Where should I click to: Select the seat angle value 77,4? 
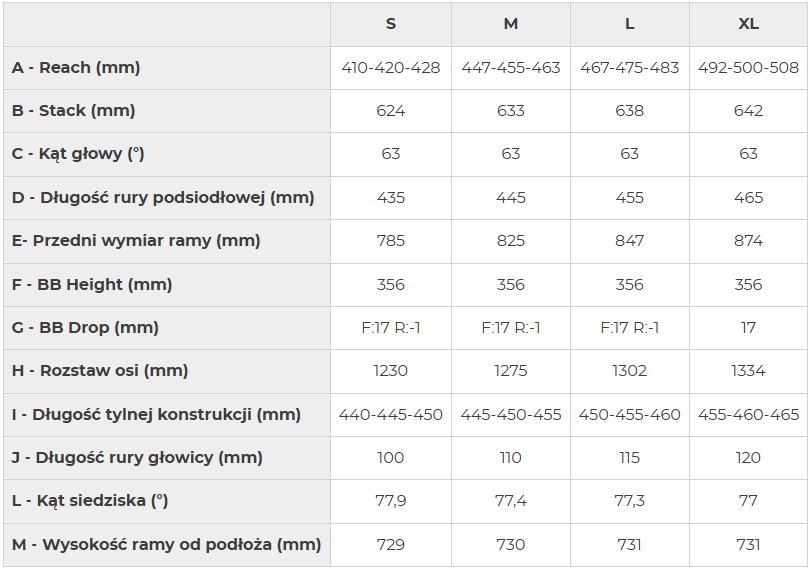(x=510, y=501)
